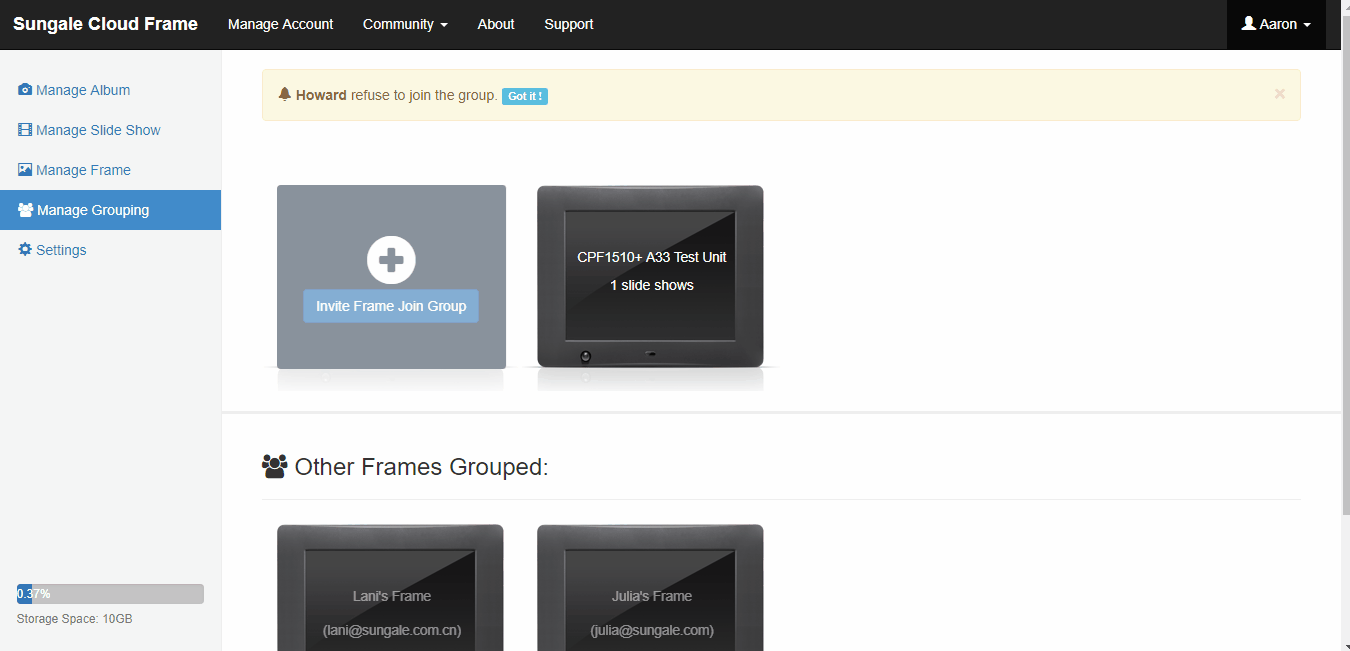Click the user icon next to Aaron
This screenshot has height=651, width=1350.
coord(1248,24)
